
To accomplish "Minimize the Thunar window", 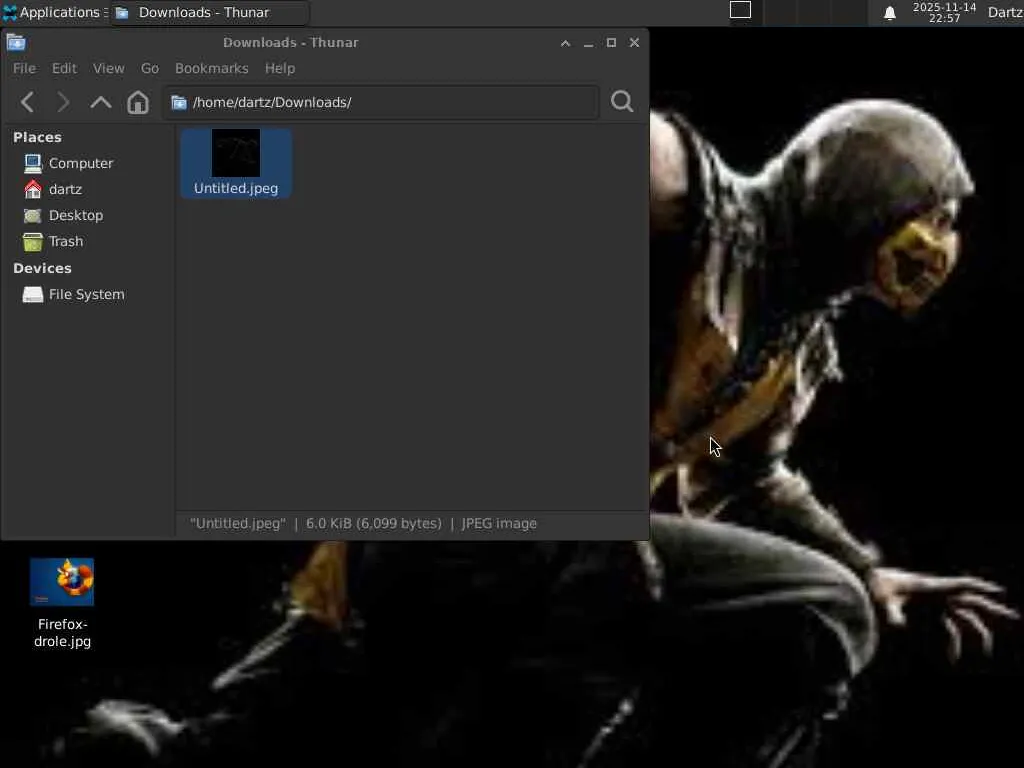I will 588,43.
